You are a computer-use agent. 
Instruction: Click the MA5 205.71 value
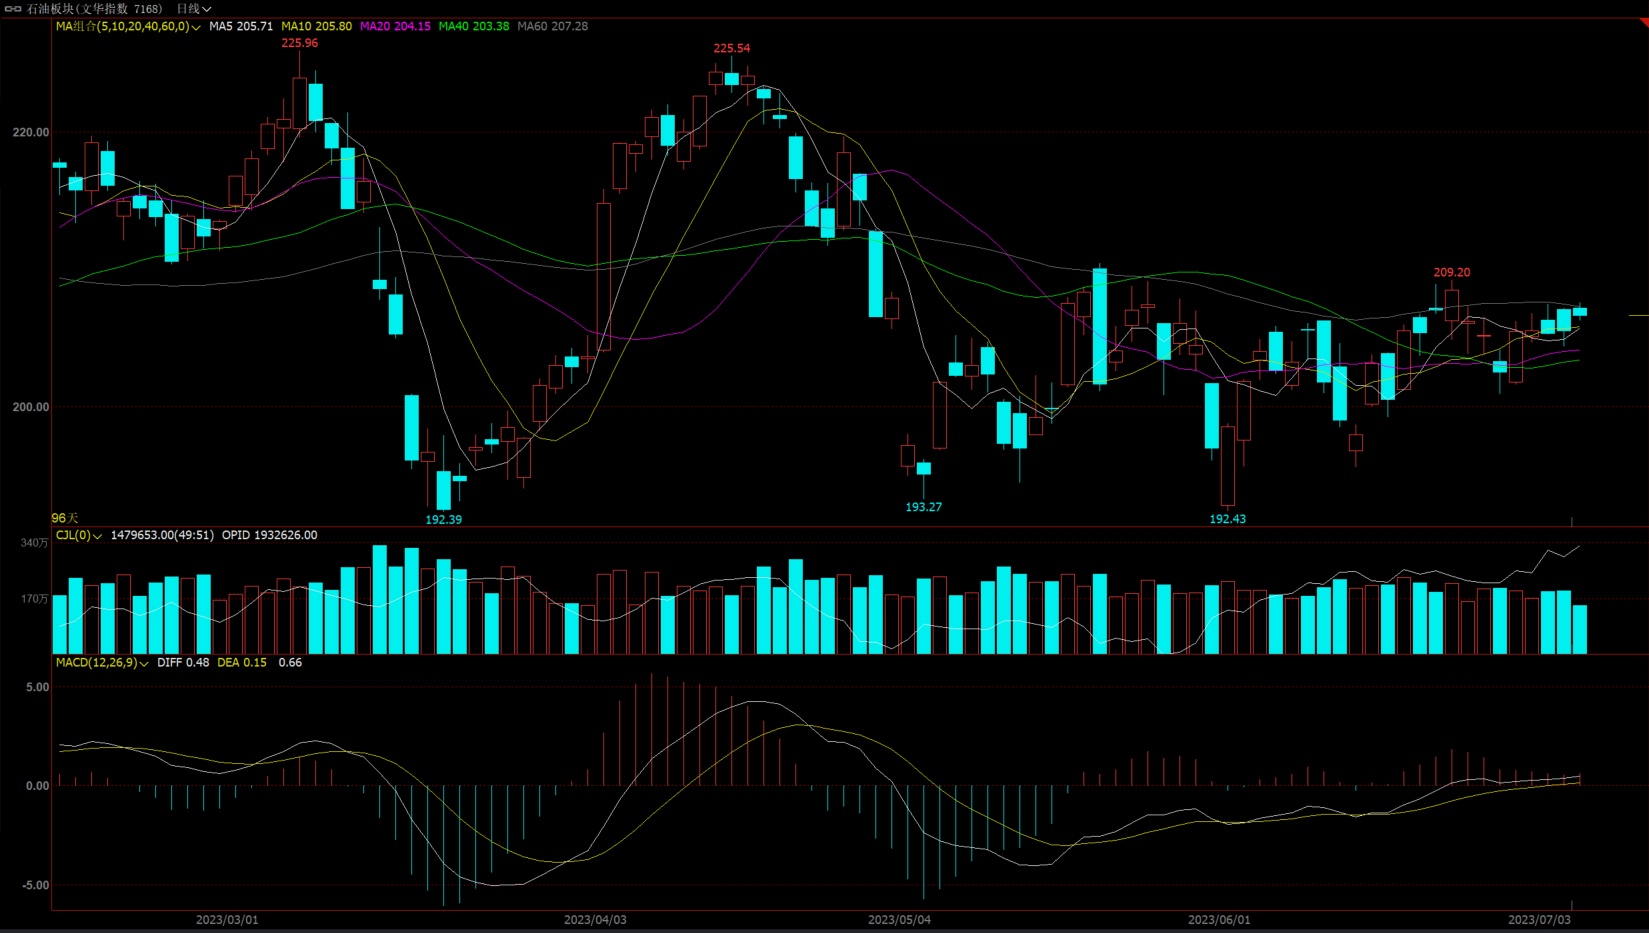click(x=241, y=27)
